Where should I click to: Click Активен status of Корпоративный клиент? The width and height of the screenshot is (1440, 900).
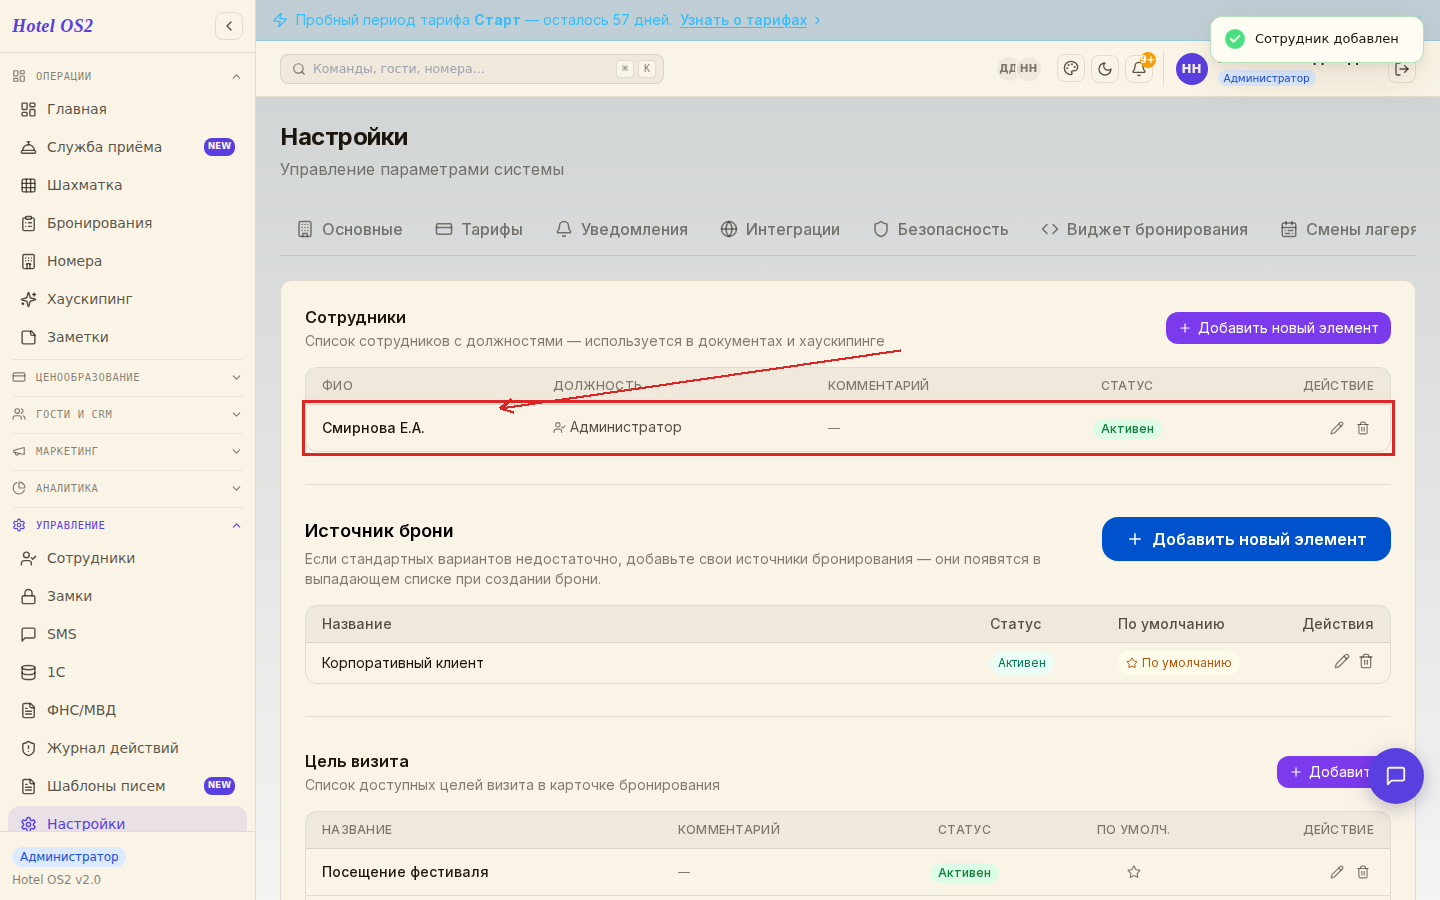(x=1022, y=663)
